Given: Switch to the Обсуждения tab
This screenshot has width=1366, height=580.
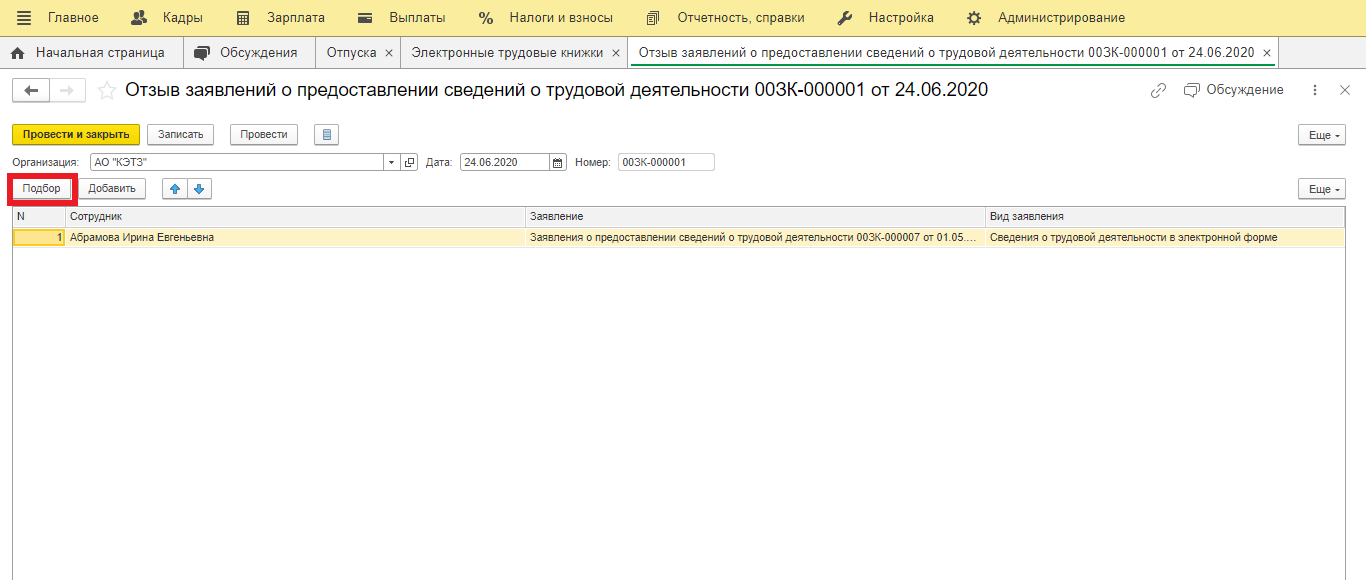Looking at the screenshot, I should point(249,52).
